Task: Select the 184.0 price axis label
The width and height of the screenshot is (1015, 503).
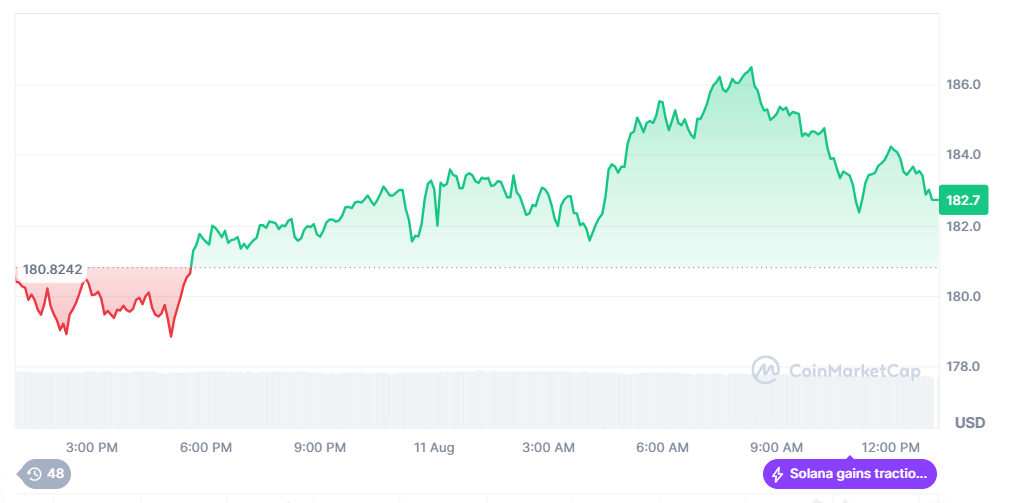Action: [x=963, y=155]
